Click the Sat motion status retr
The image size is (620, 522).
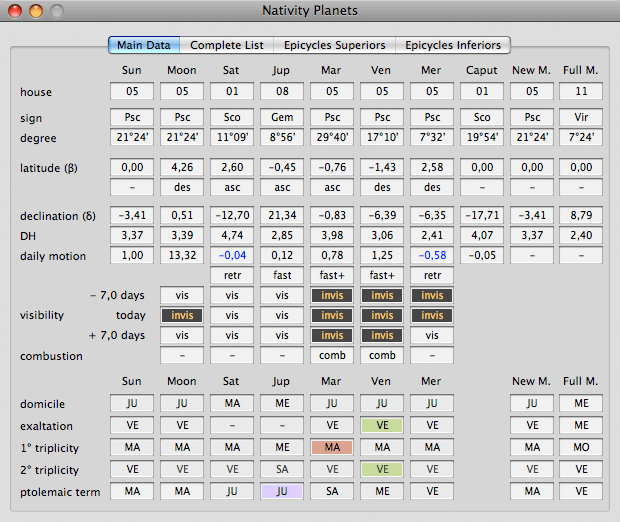coord(232,275)
